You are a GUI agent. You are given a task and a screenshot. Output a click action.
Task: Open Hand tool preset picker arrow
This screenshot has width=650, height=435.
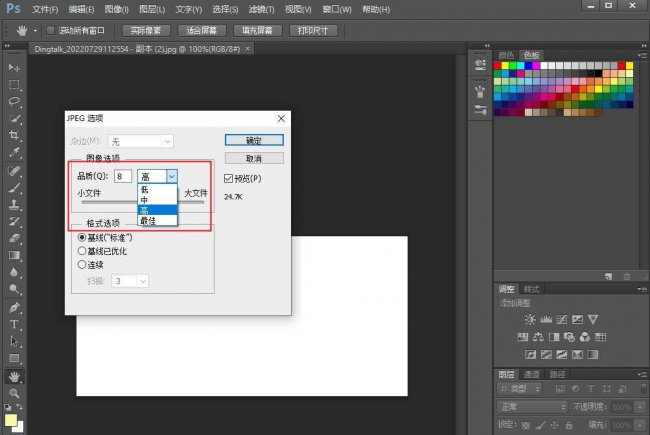(35, 31)
